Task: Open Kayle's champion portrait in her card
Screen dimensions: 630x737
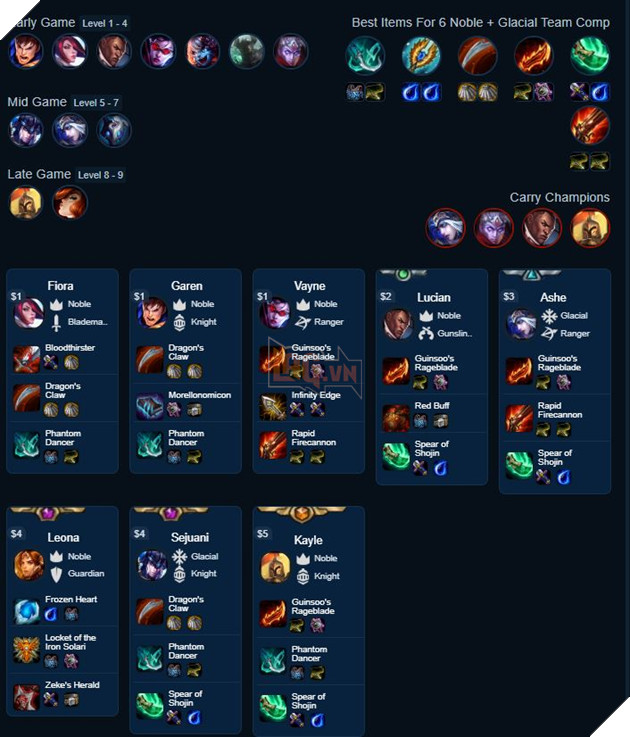Action: click(275, 567)
